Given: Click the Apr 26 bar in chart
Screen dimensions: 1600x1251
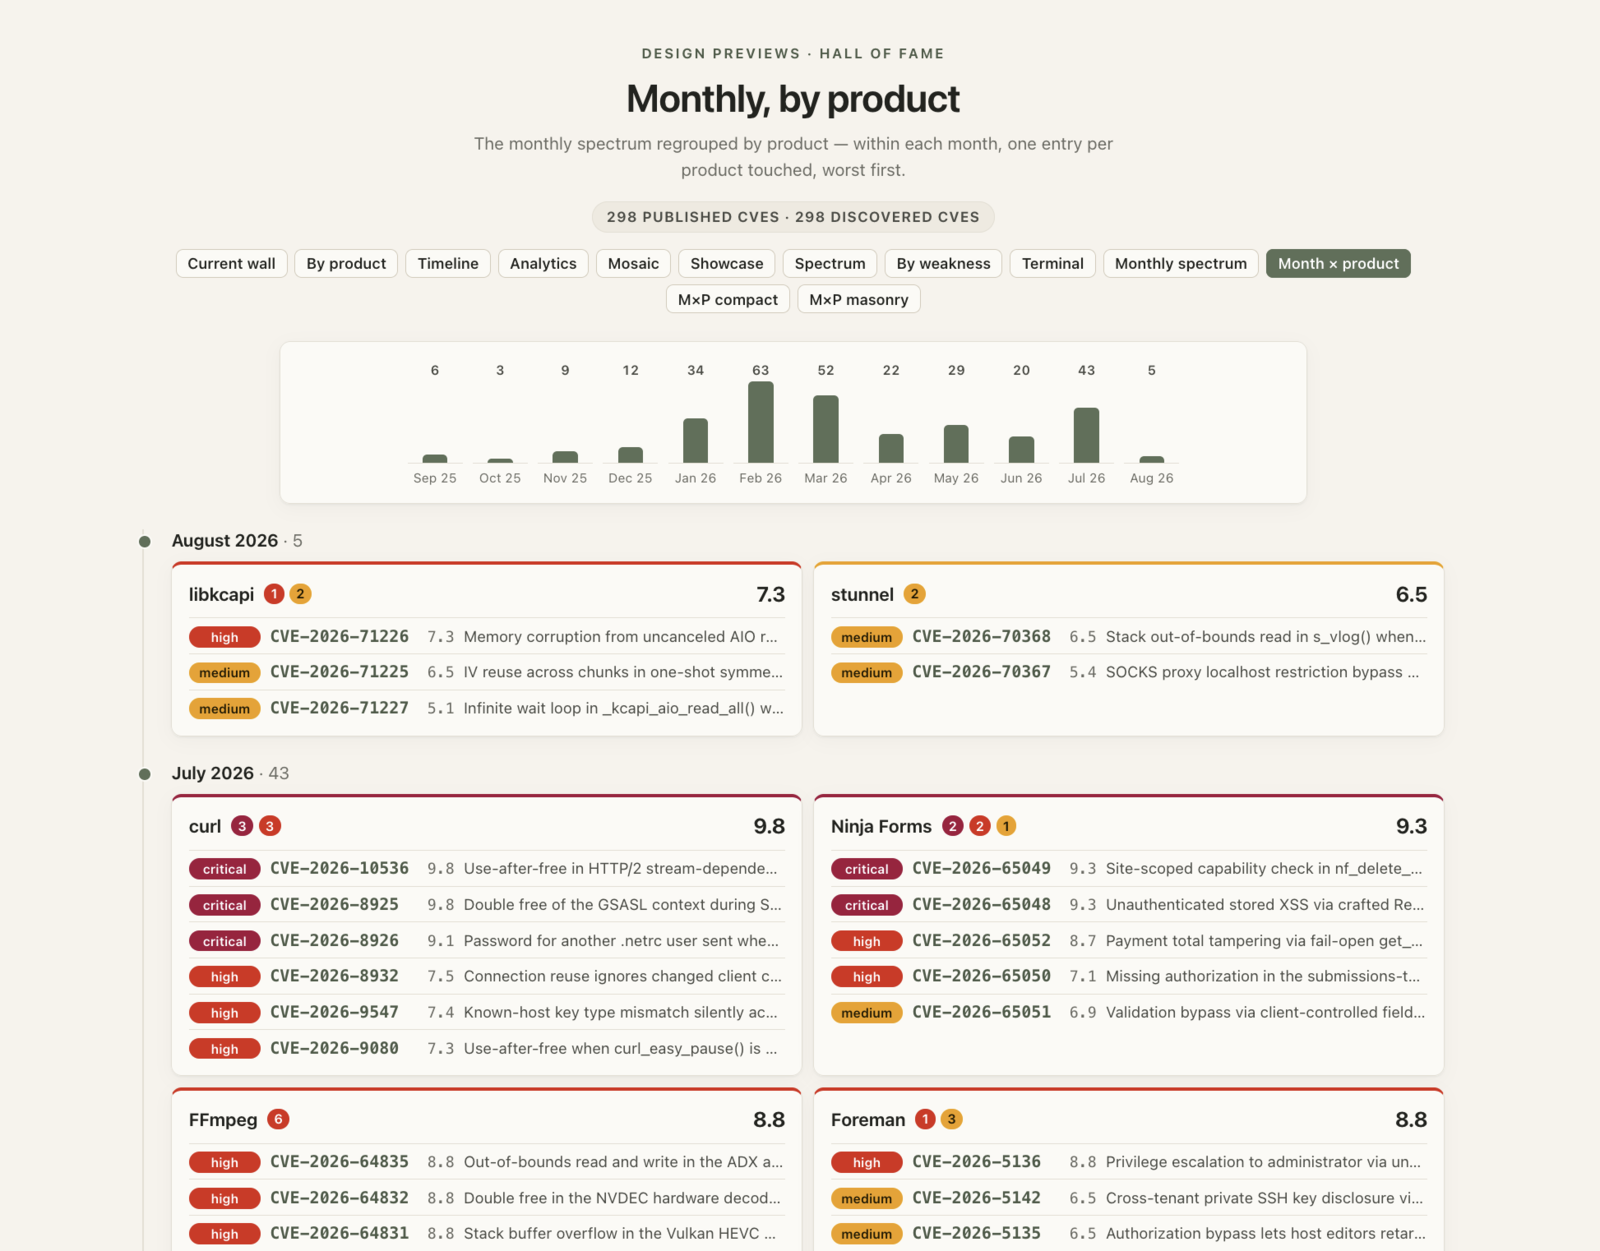Looking at the screenshot, I should (x=891, y=448).
